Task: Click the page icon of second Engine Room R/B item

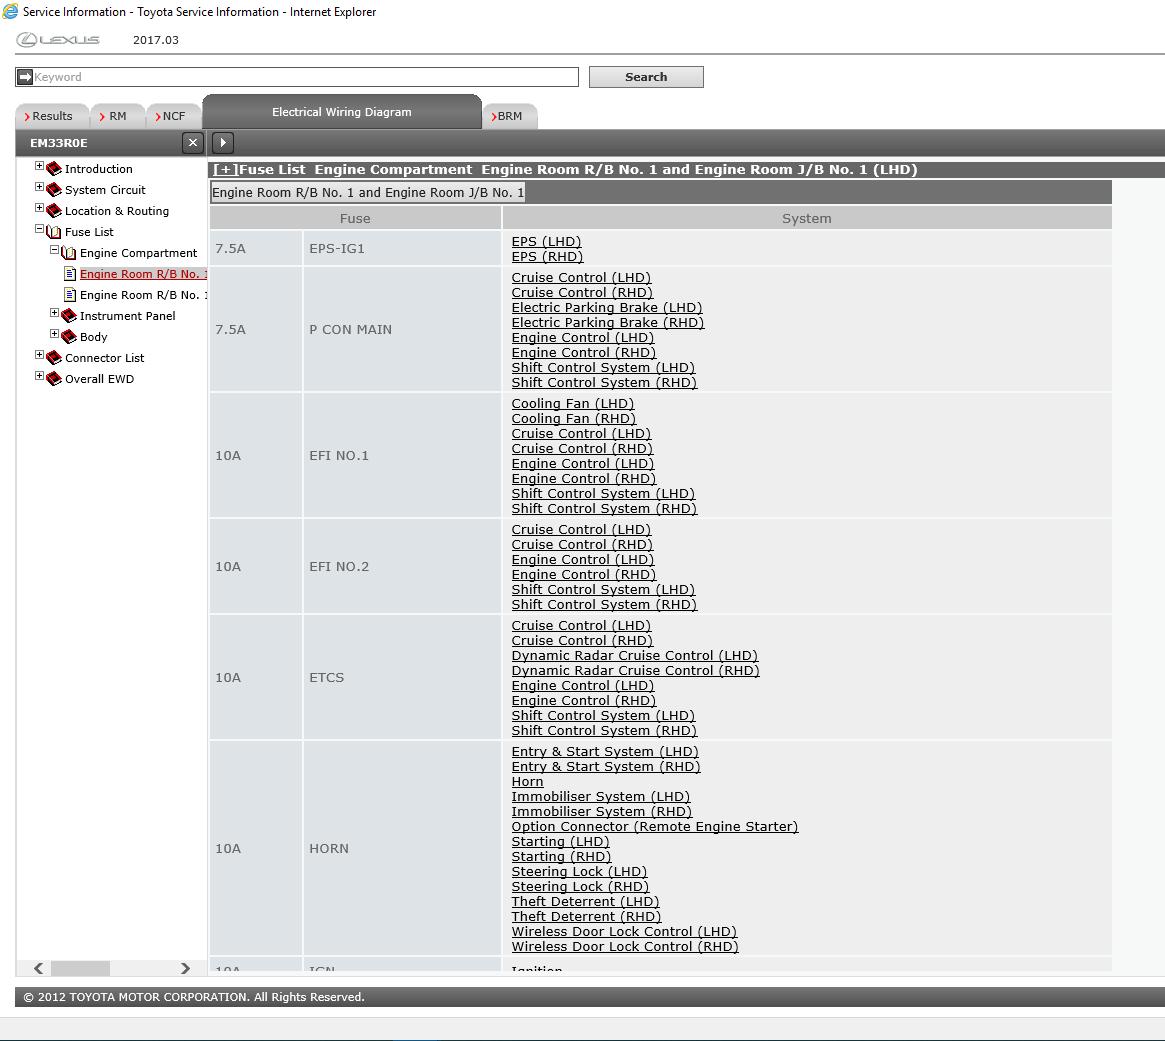Action: [70, 294]
